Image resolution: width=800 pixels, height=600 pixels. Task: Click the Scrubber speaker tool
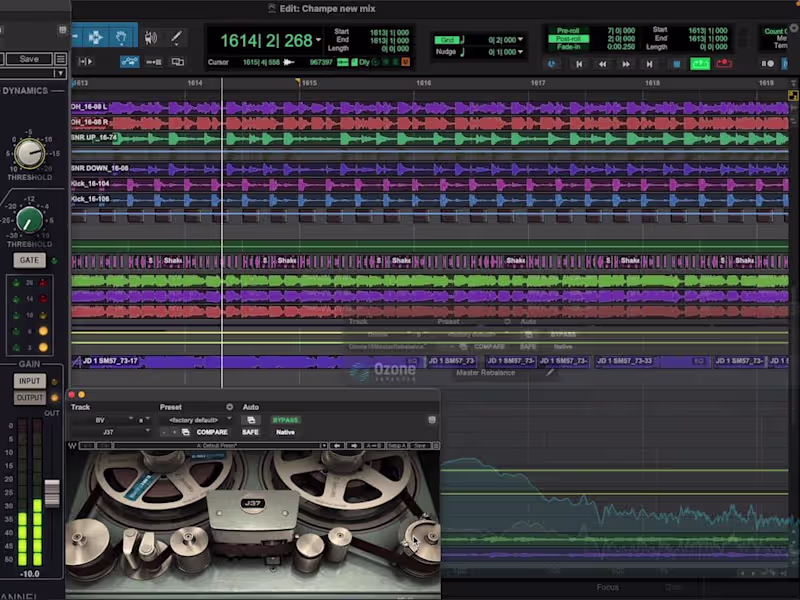(151, 38)
